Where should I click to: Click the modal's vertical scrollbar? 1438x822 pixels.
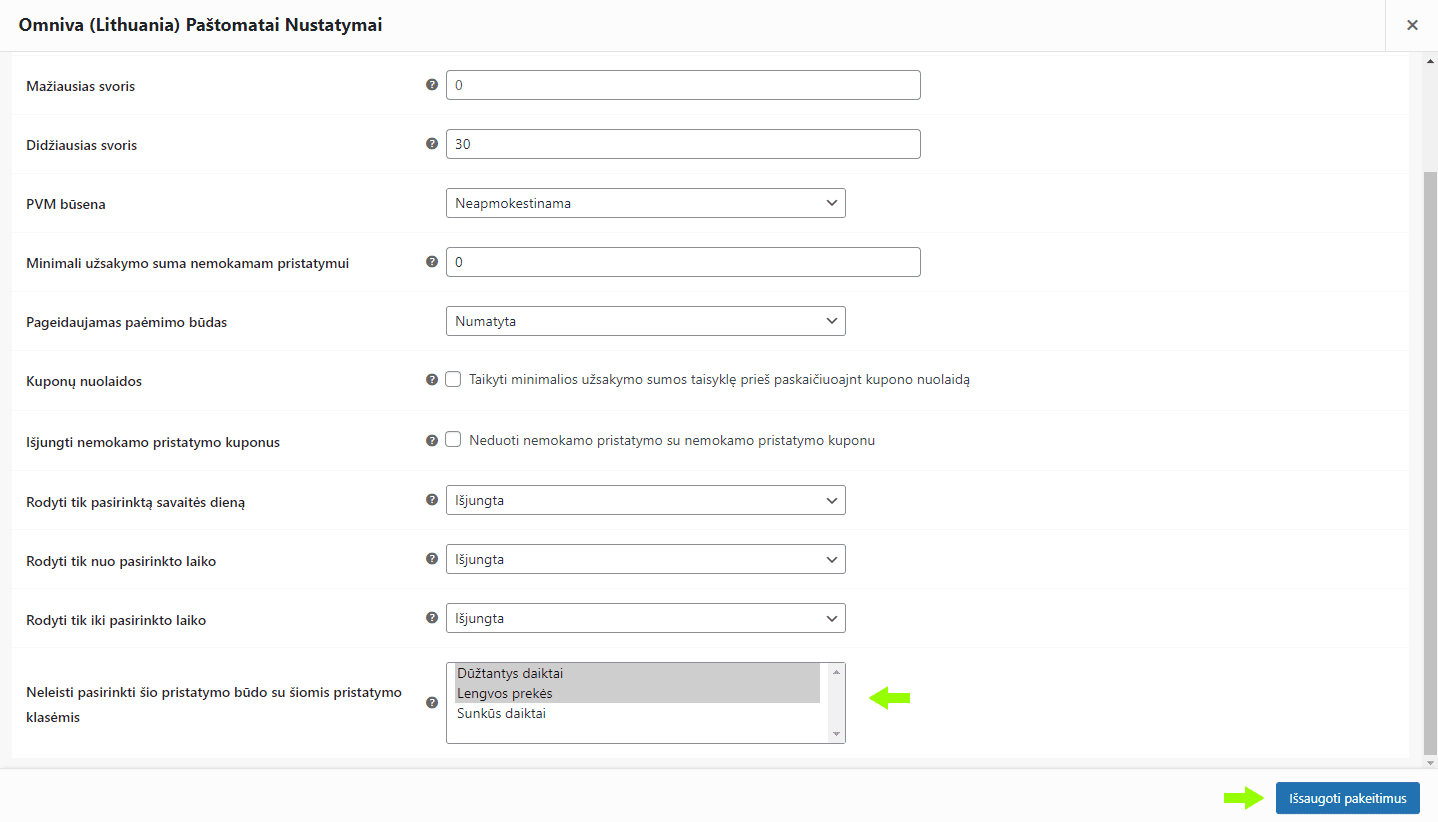coord(1430,460)
